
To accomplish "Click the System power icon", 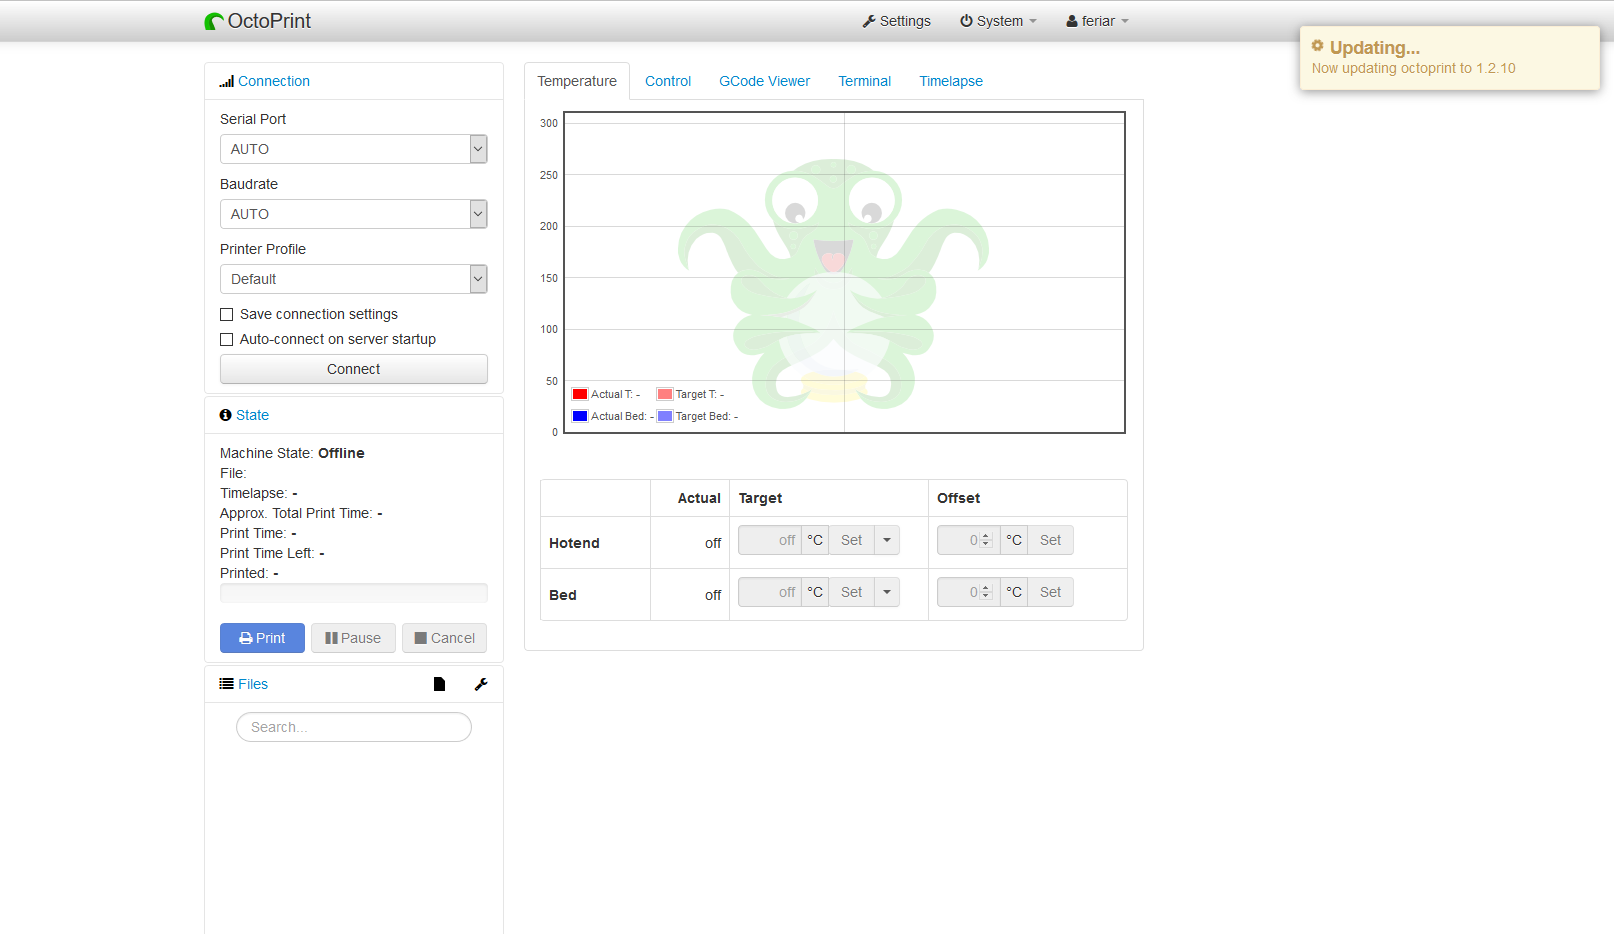I will pyautogui.click(x=966, y=21).
